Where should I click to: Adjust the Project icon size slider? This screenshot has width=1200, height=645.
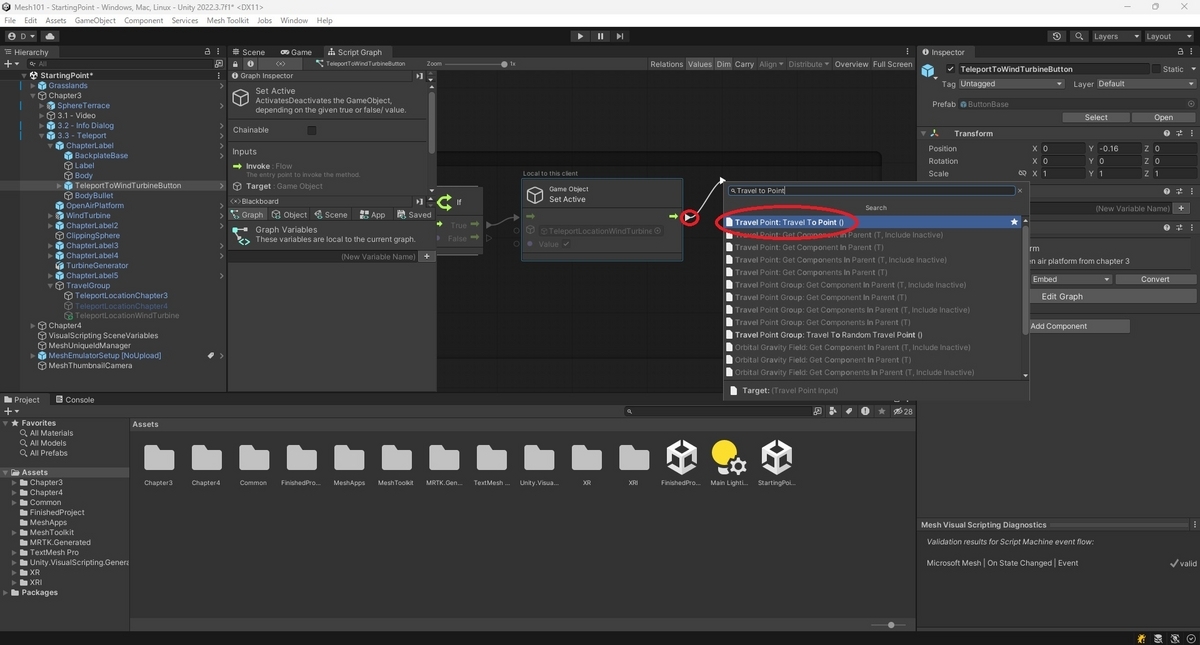[x=890, y=625]
